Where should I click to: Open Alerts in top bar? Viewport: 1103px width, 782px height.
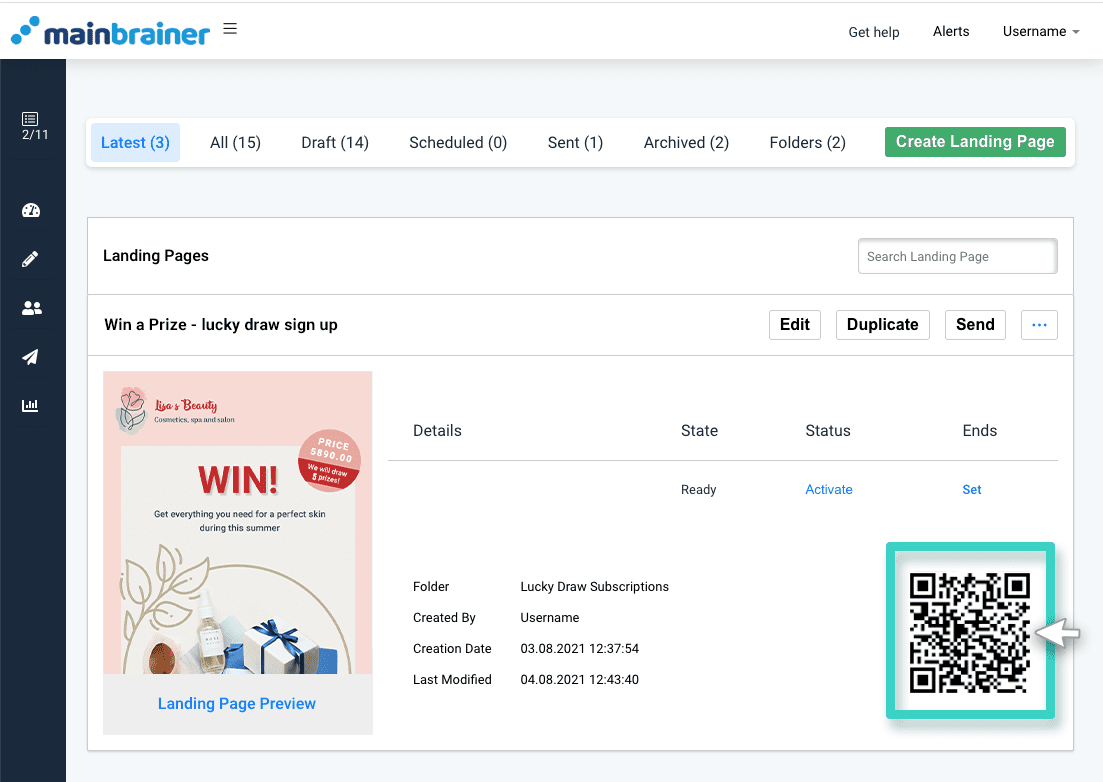point(951,32)
